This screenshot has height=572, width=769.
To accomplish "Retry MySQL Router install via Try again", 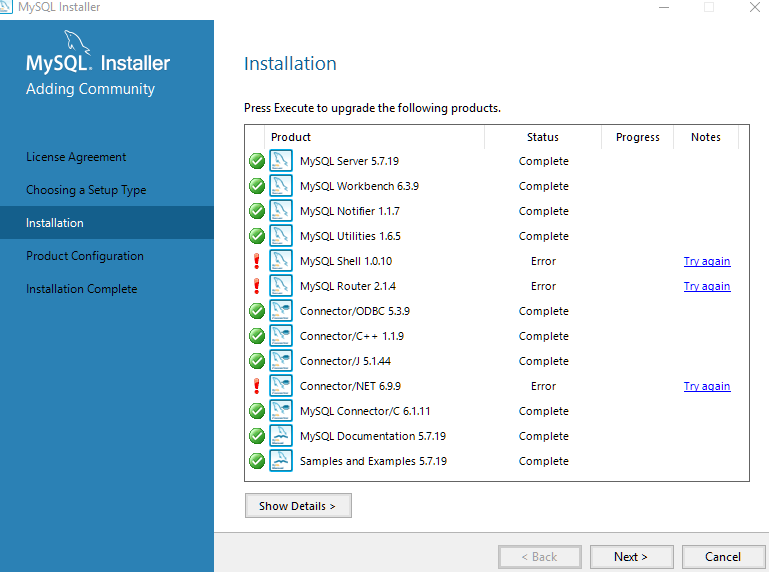I will [707, 286].
